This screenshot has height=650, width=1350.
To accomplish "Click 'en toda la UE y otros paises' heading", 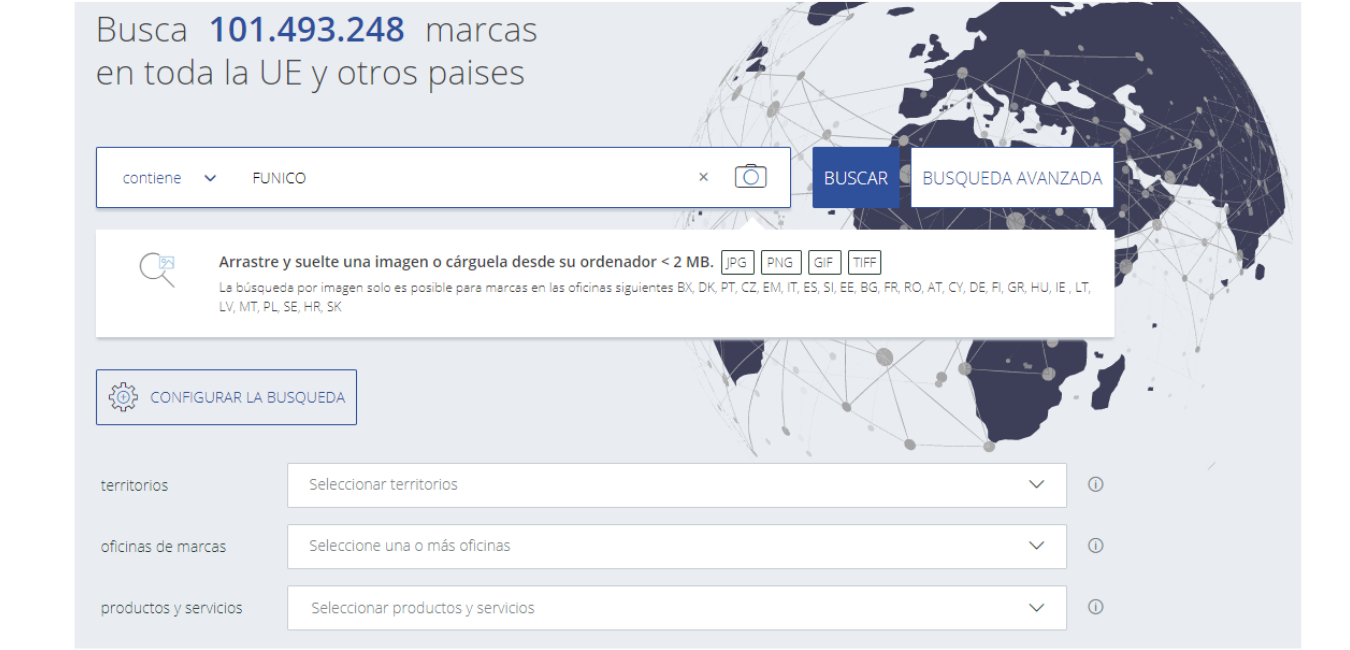I will 310,73.
